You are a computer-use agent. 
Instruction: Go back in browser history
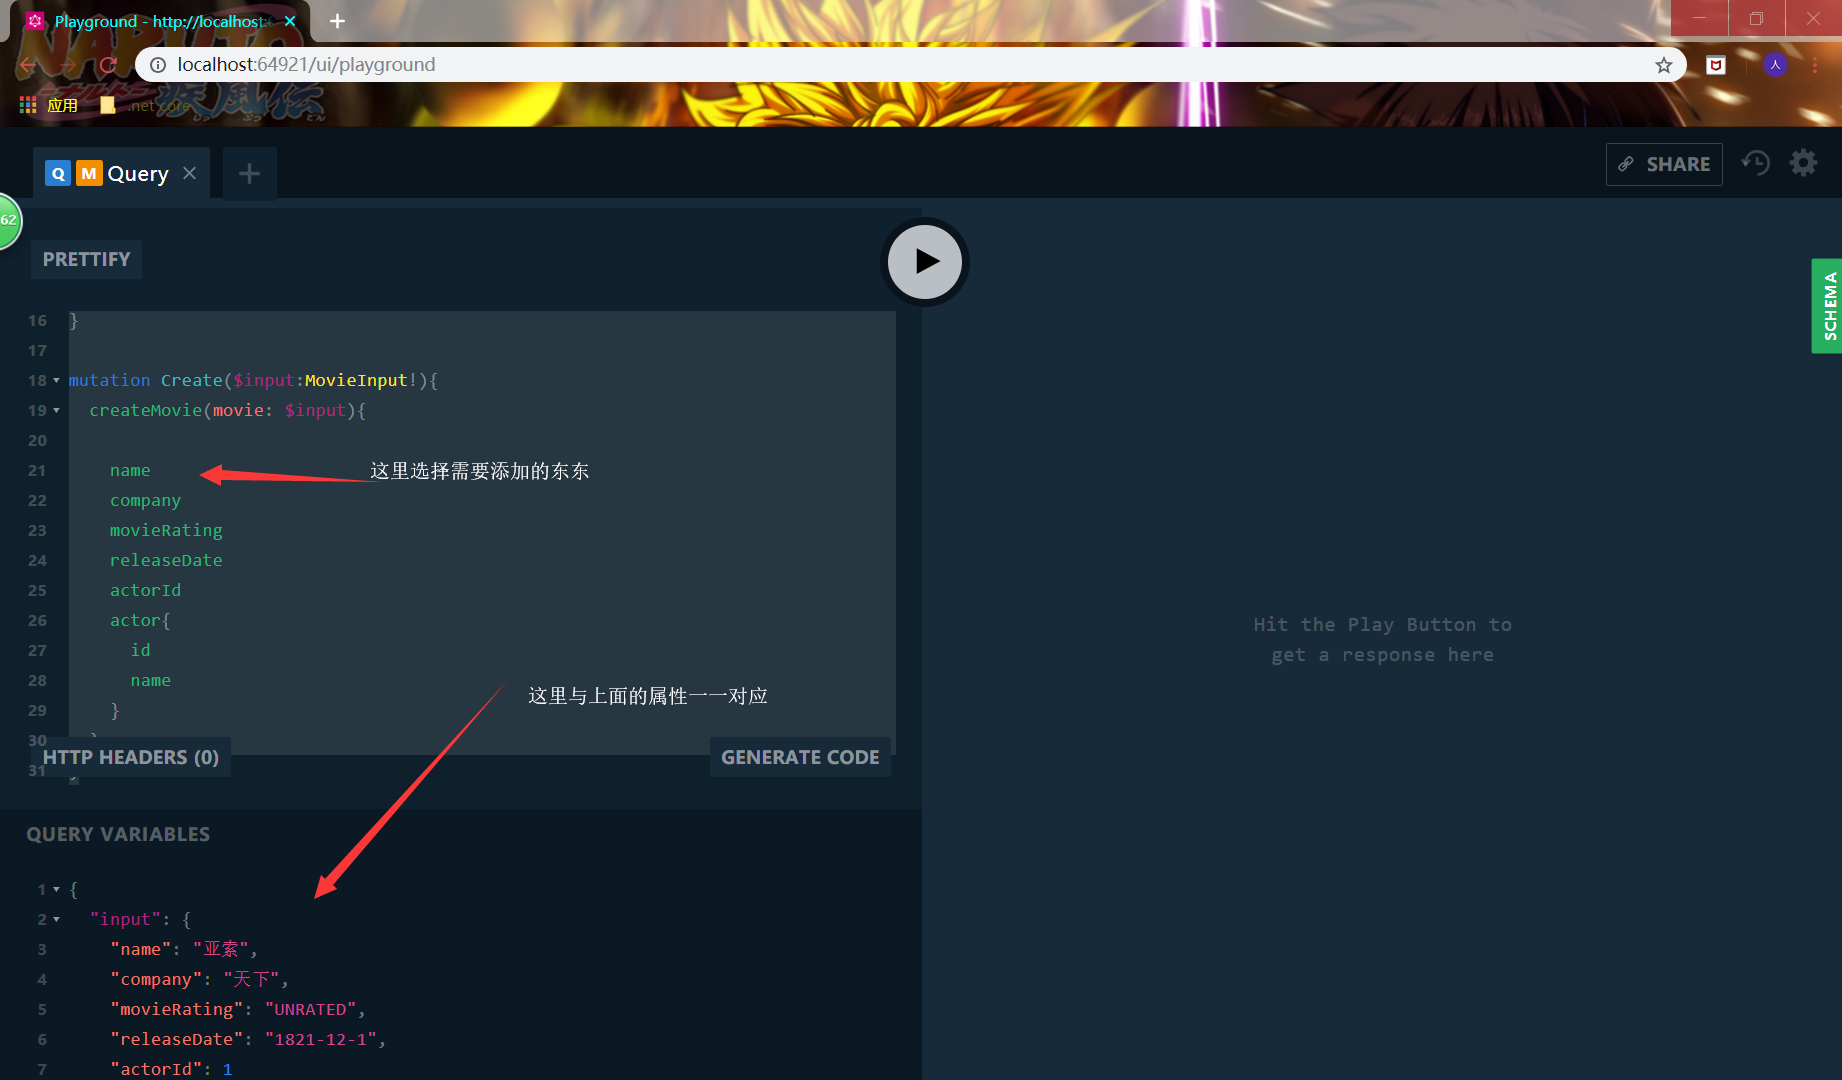tap(28, 65)
